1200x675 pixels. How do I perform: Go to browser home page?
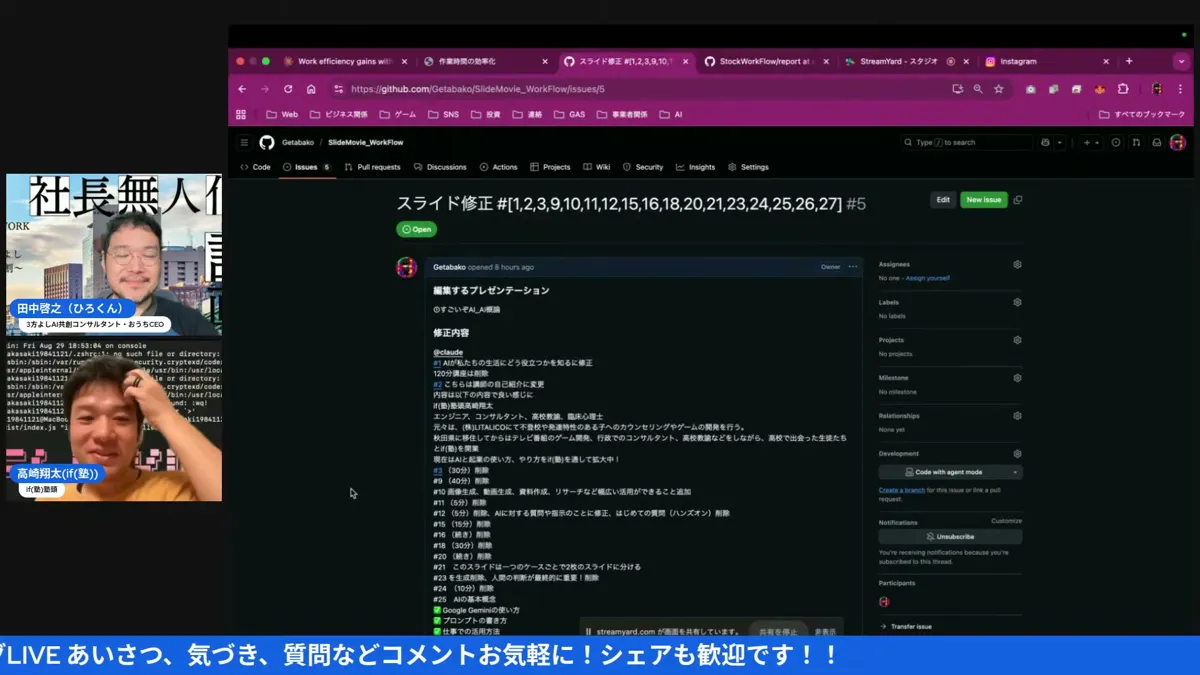(x=311, y=89)
